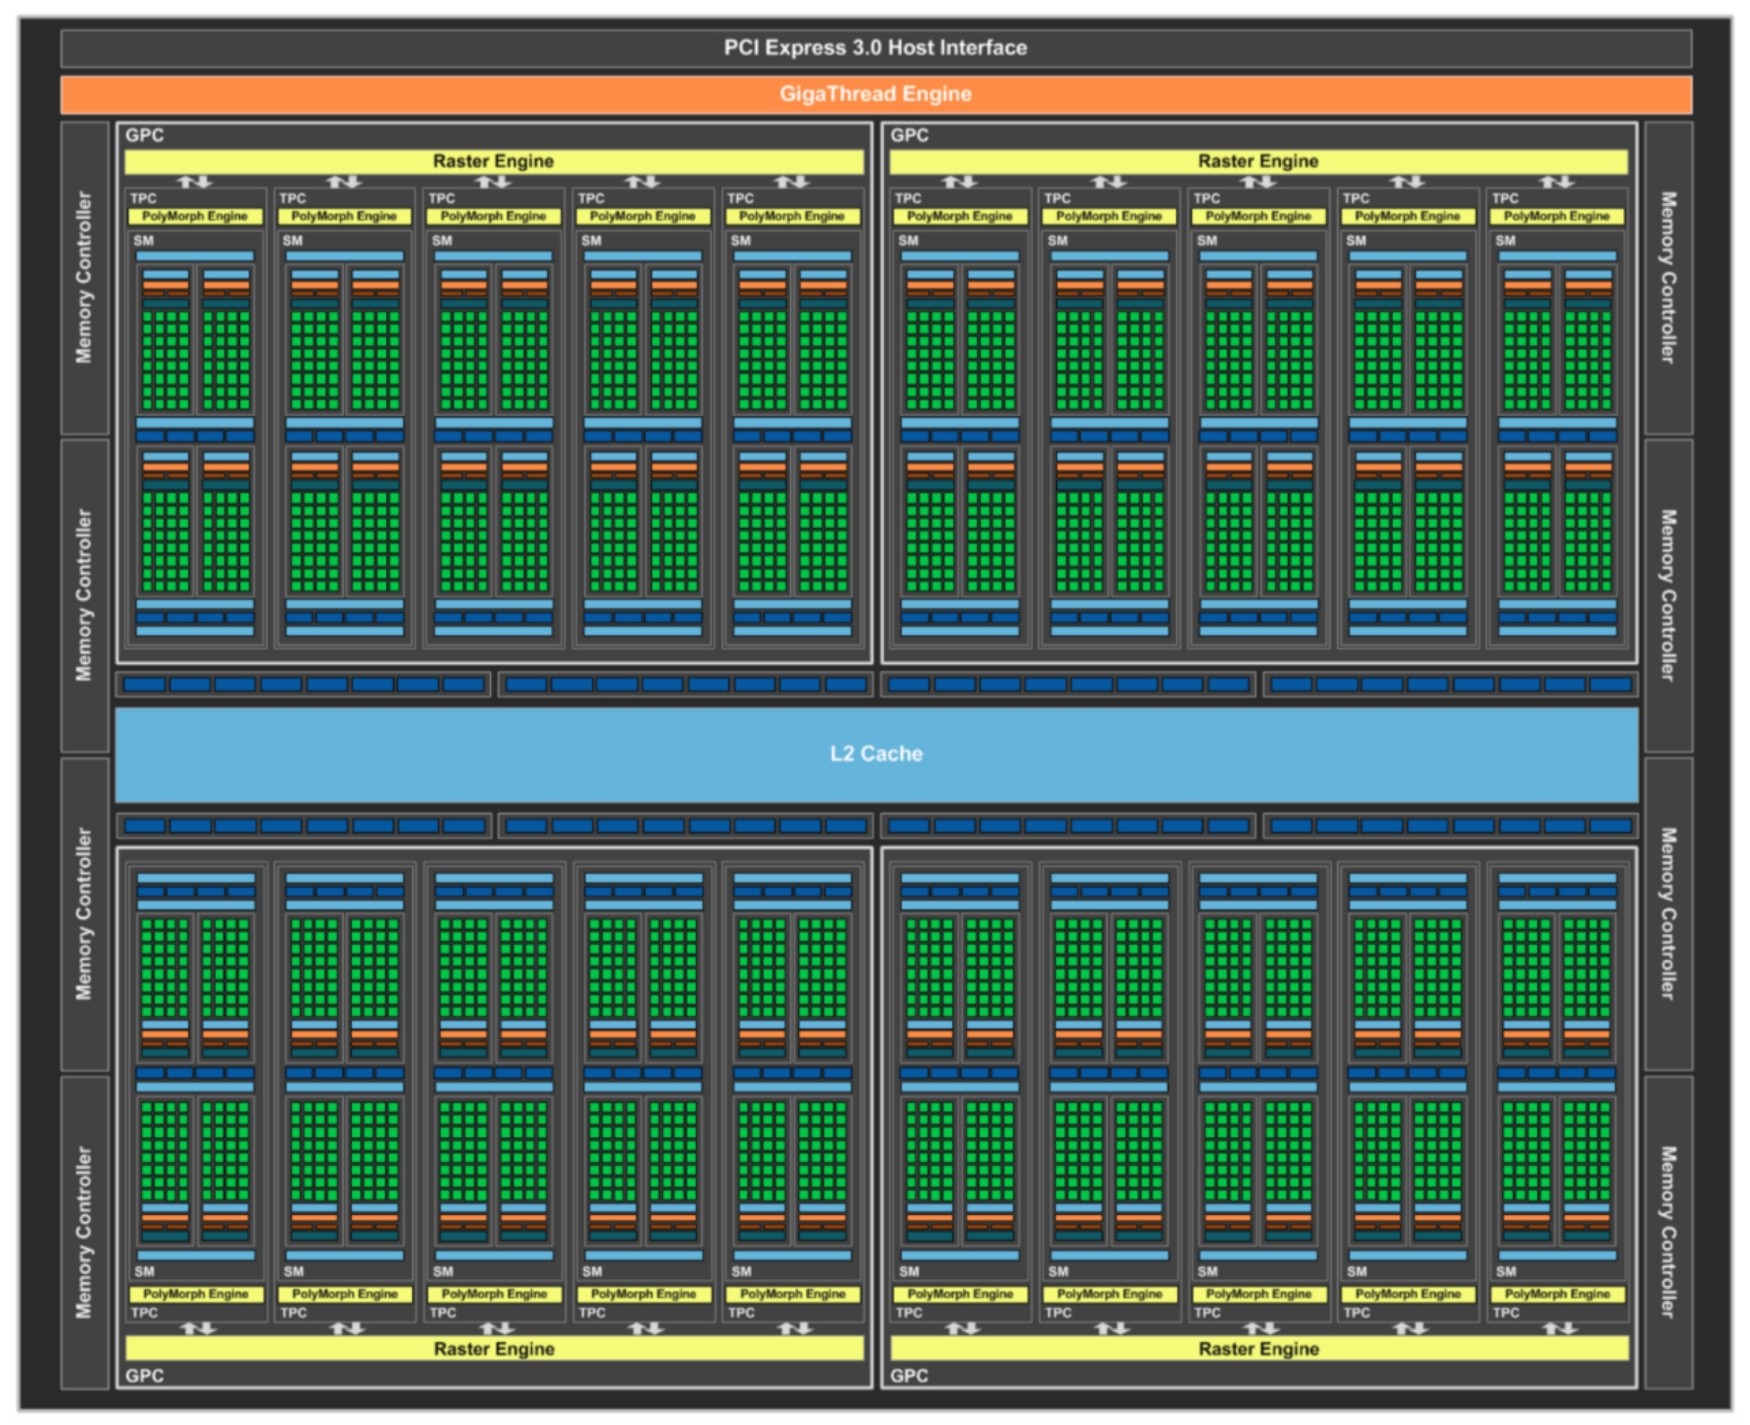Click the L2 Cache block
The width and height of the screenshot is (1750, 1425).
[x=876, y=754]
